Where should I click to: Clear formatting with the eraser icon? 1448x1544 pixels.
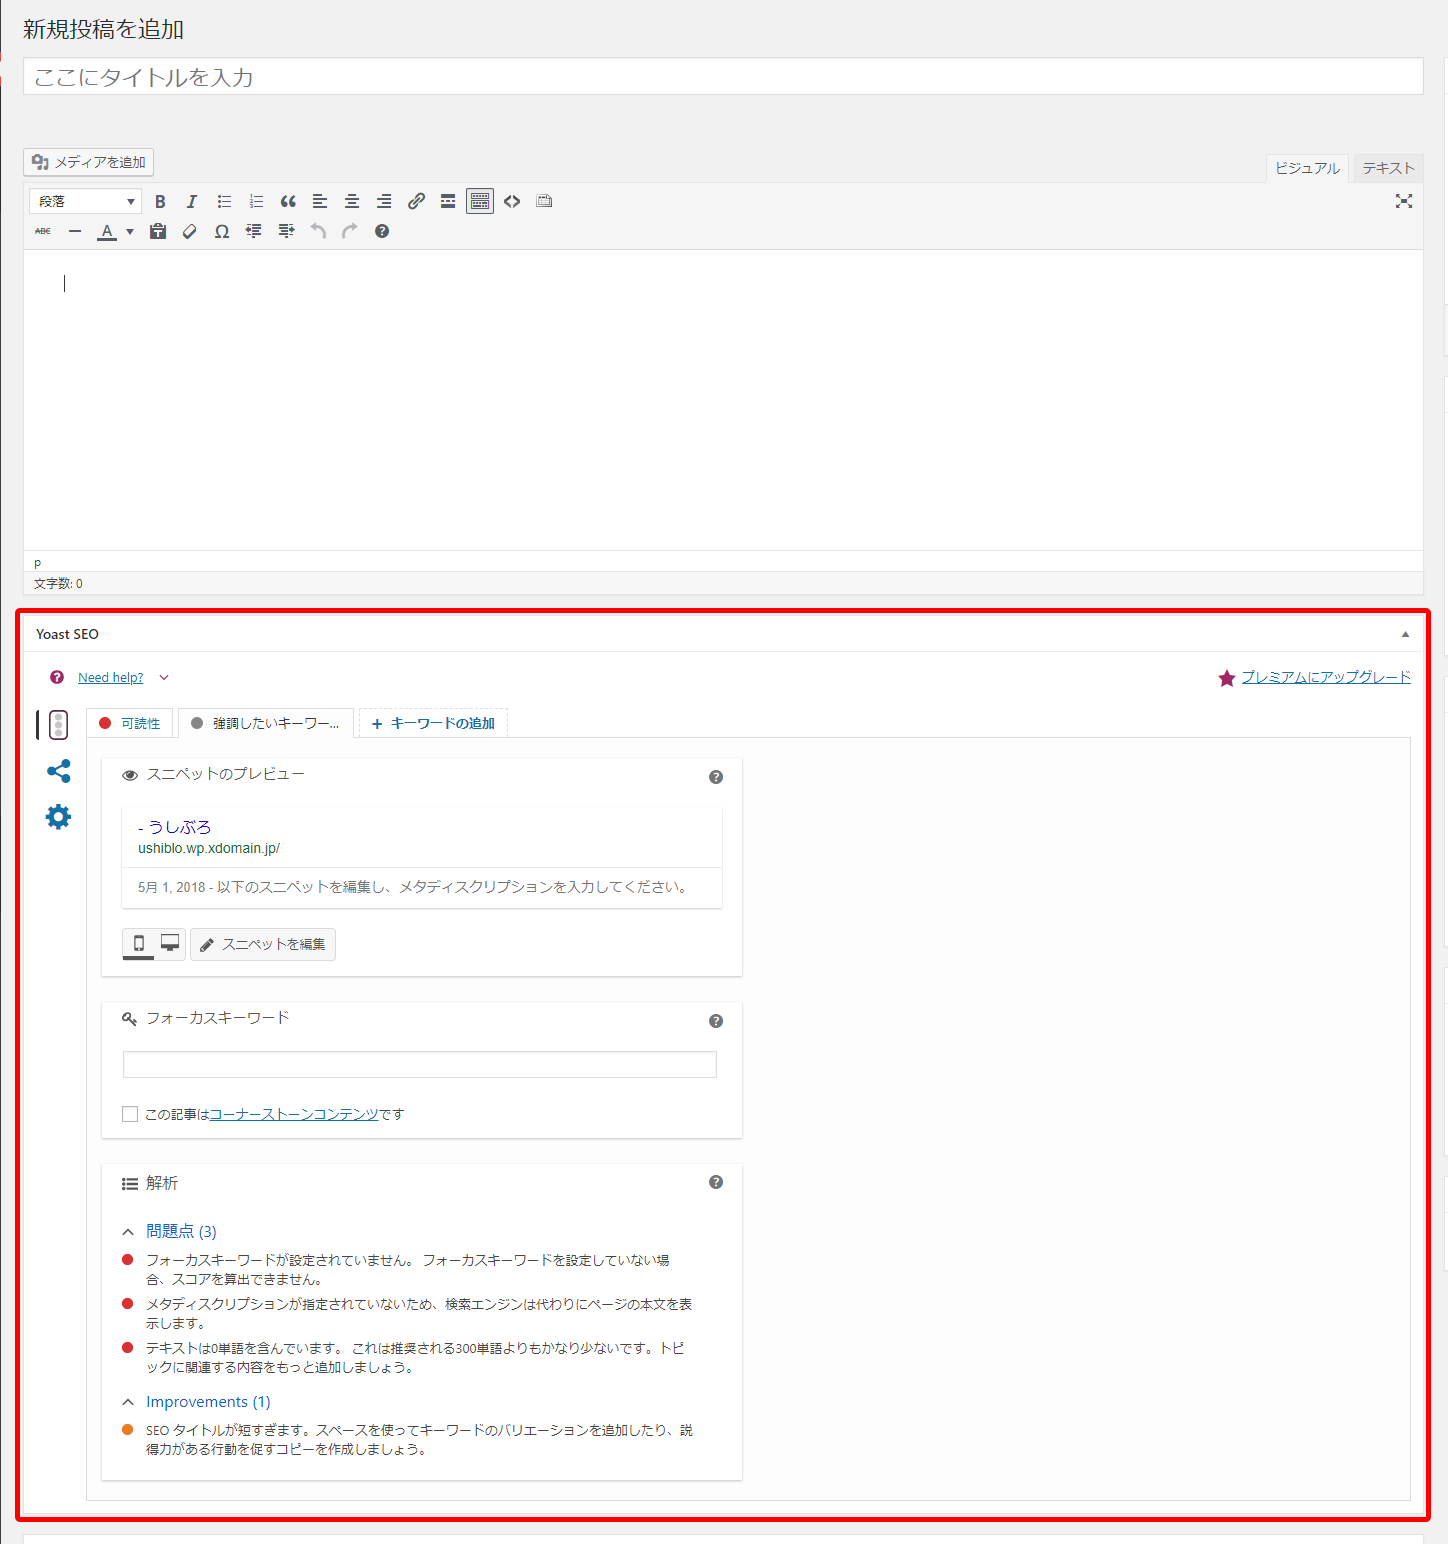tap(190, 231)
